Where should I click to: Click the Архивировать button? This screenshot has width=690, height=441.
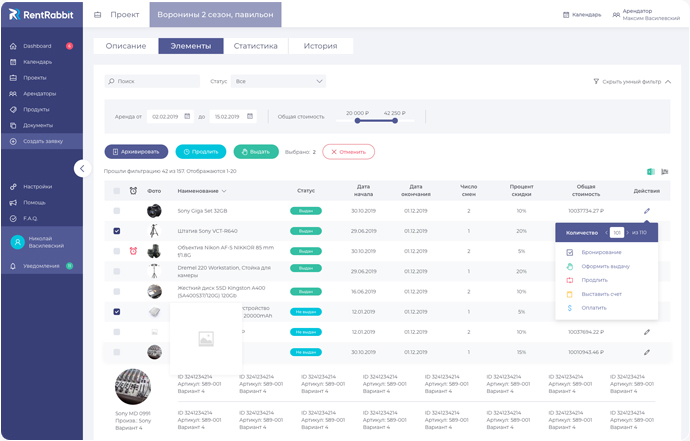point(136,152)
